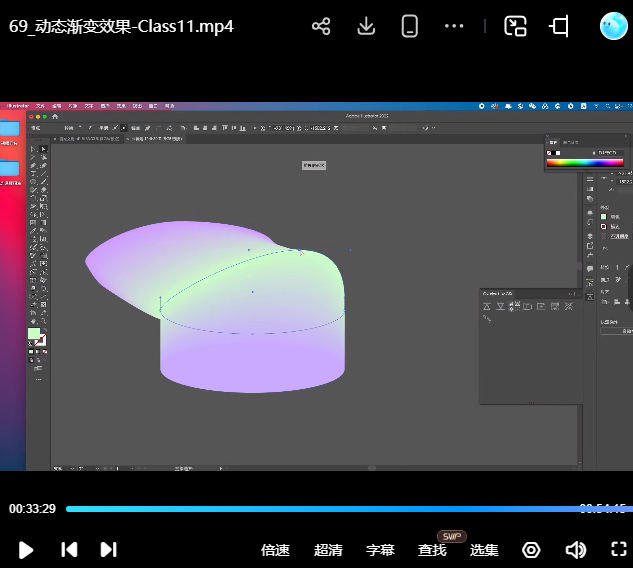Image resolution: width=633 pixels, height=568 pixels.
Task: Click the pin window icon beside avatar
Action: click(559, 27)
